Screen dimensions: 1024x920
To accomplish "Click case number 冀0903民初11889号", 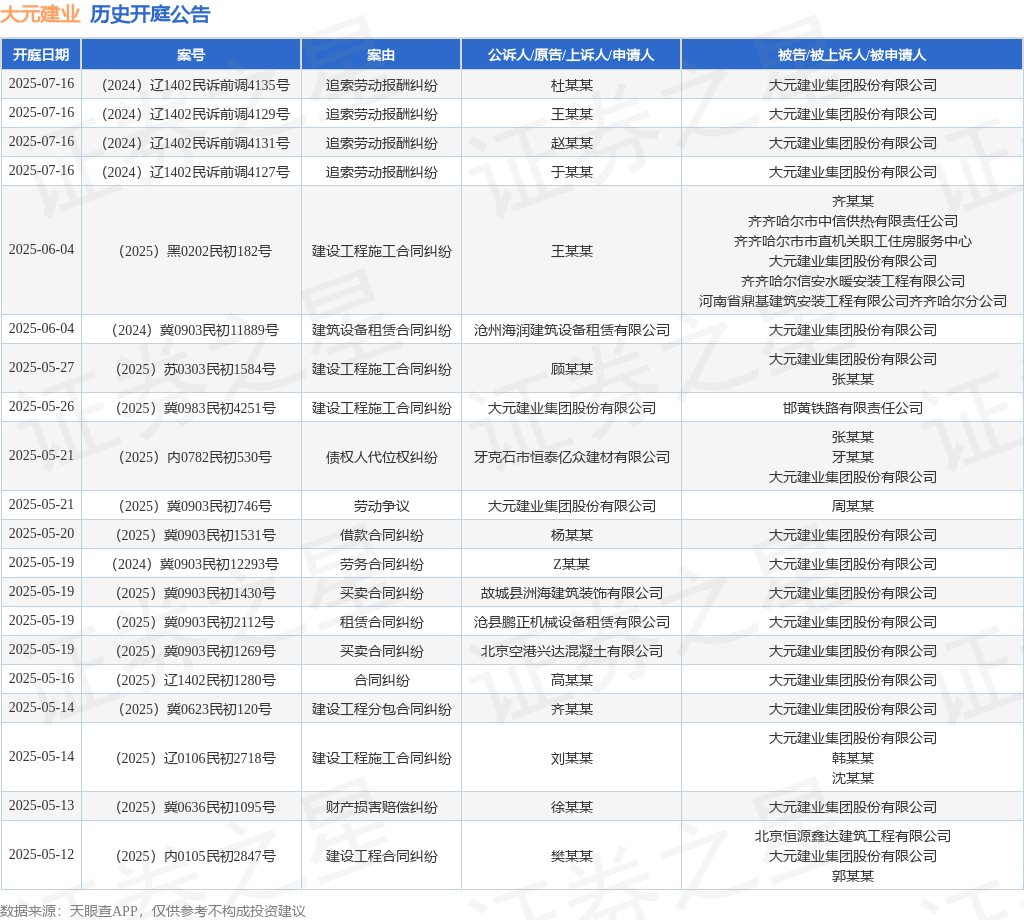I will tap(195, 330).
